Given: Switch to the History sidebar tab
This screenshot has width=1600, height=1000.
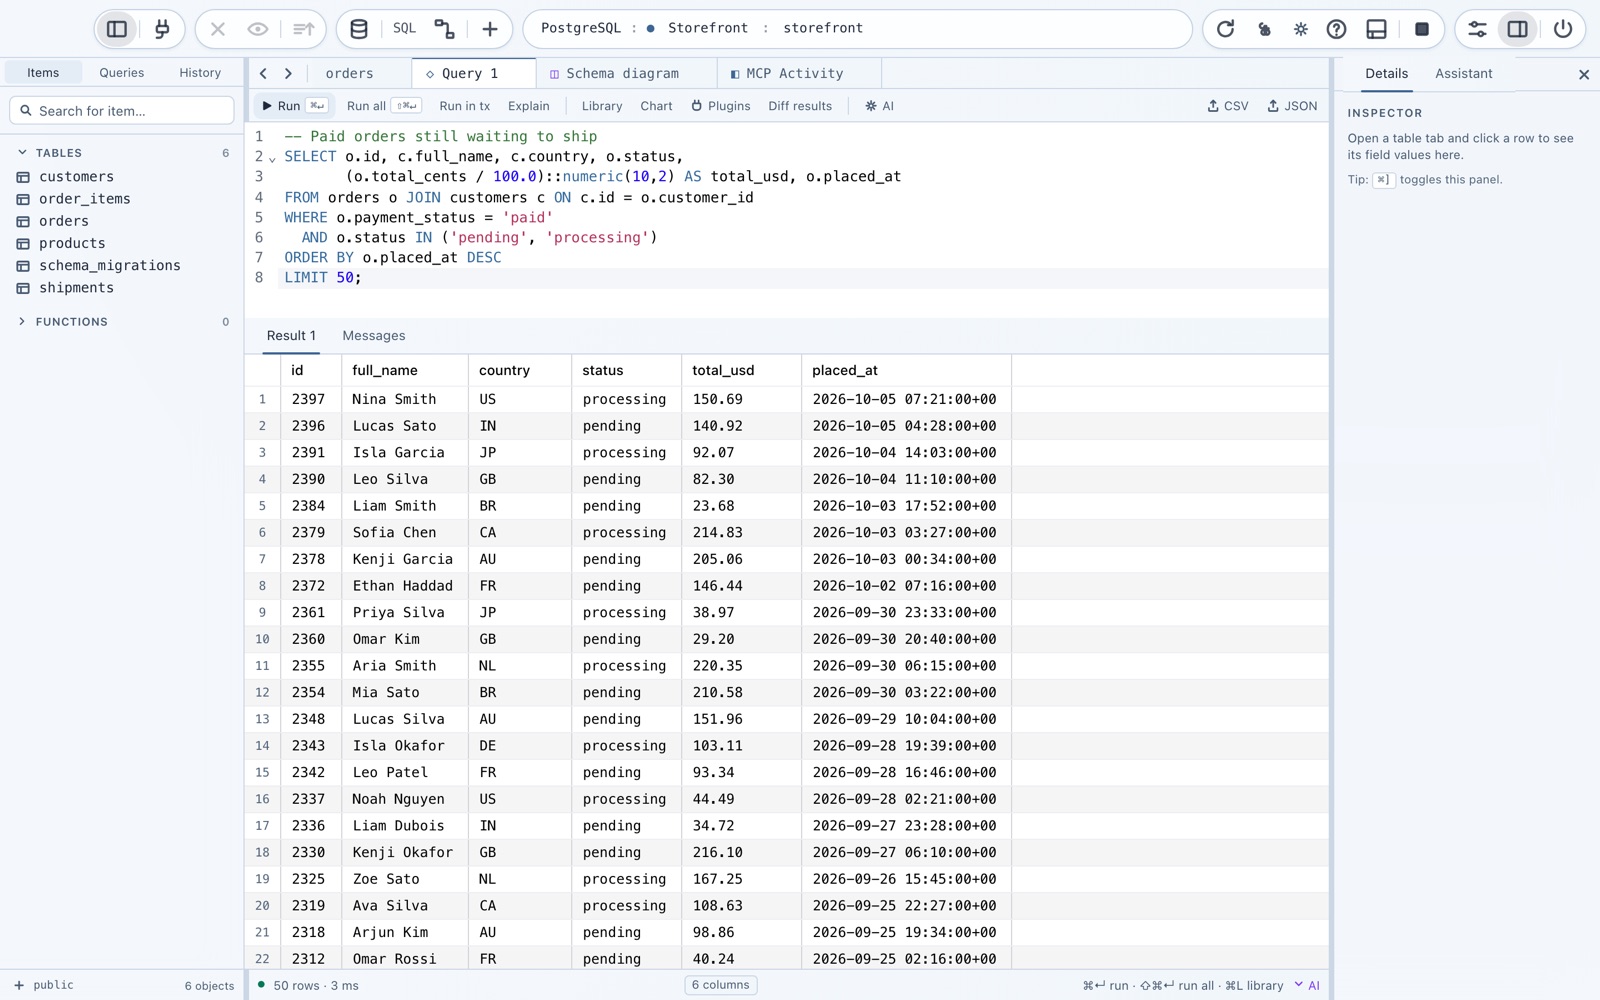Looking at the screenshot, I should point(200,73).
